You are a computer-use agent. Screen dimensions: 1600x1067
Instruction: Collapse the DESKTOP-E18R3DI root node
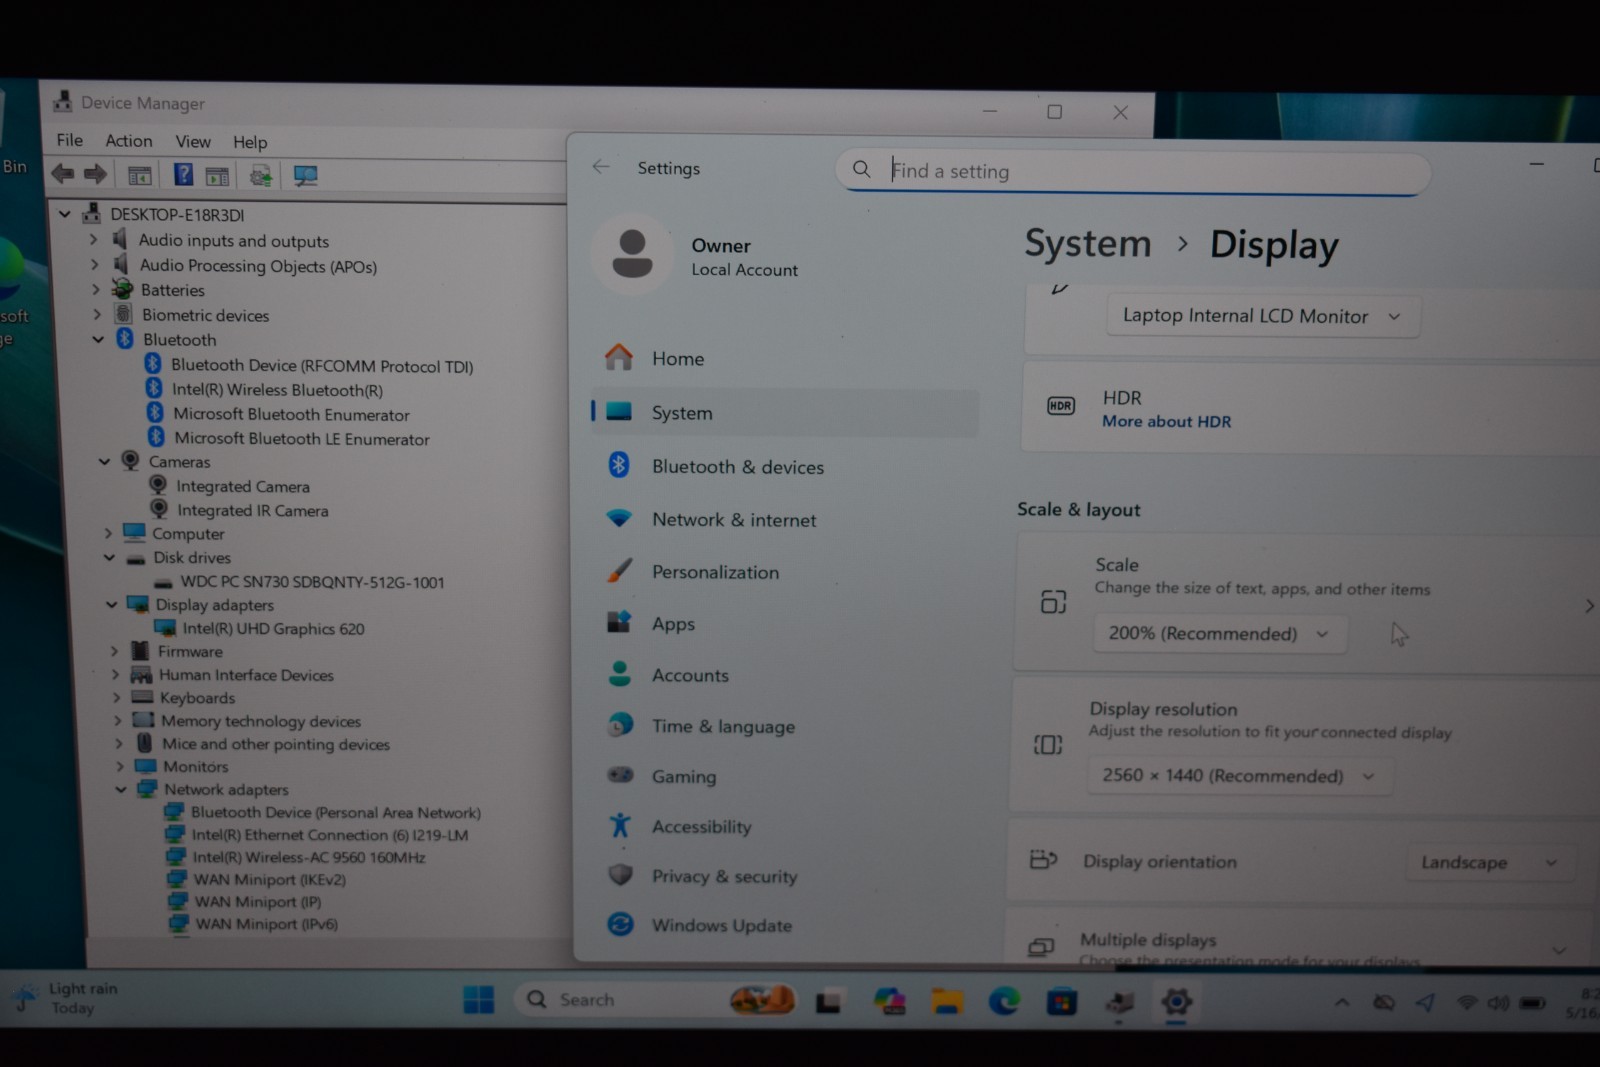pyautogui.click(x=65, y=213)
